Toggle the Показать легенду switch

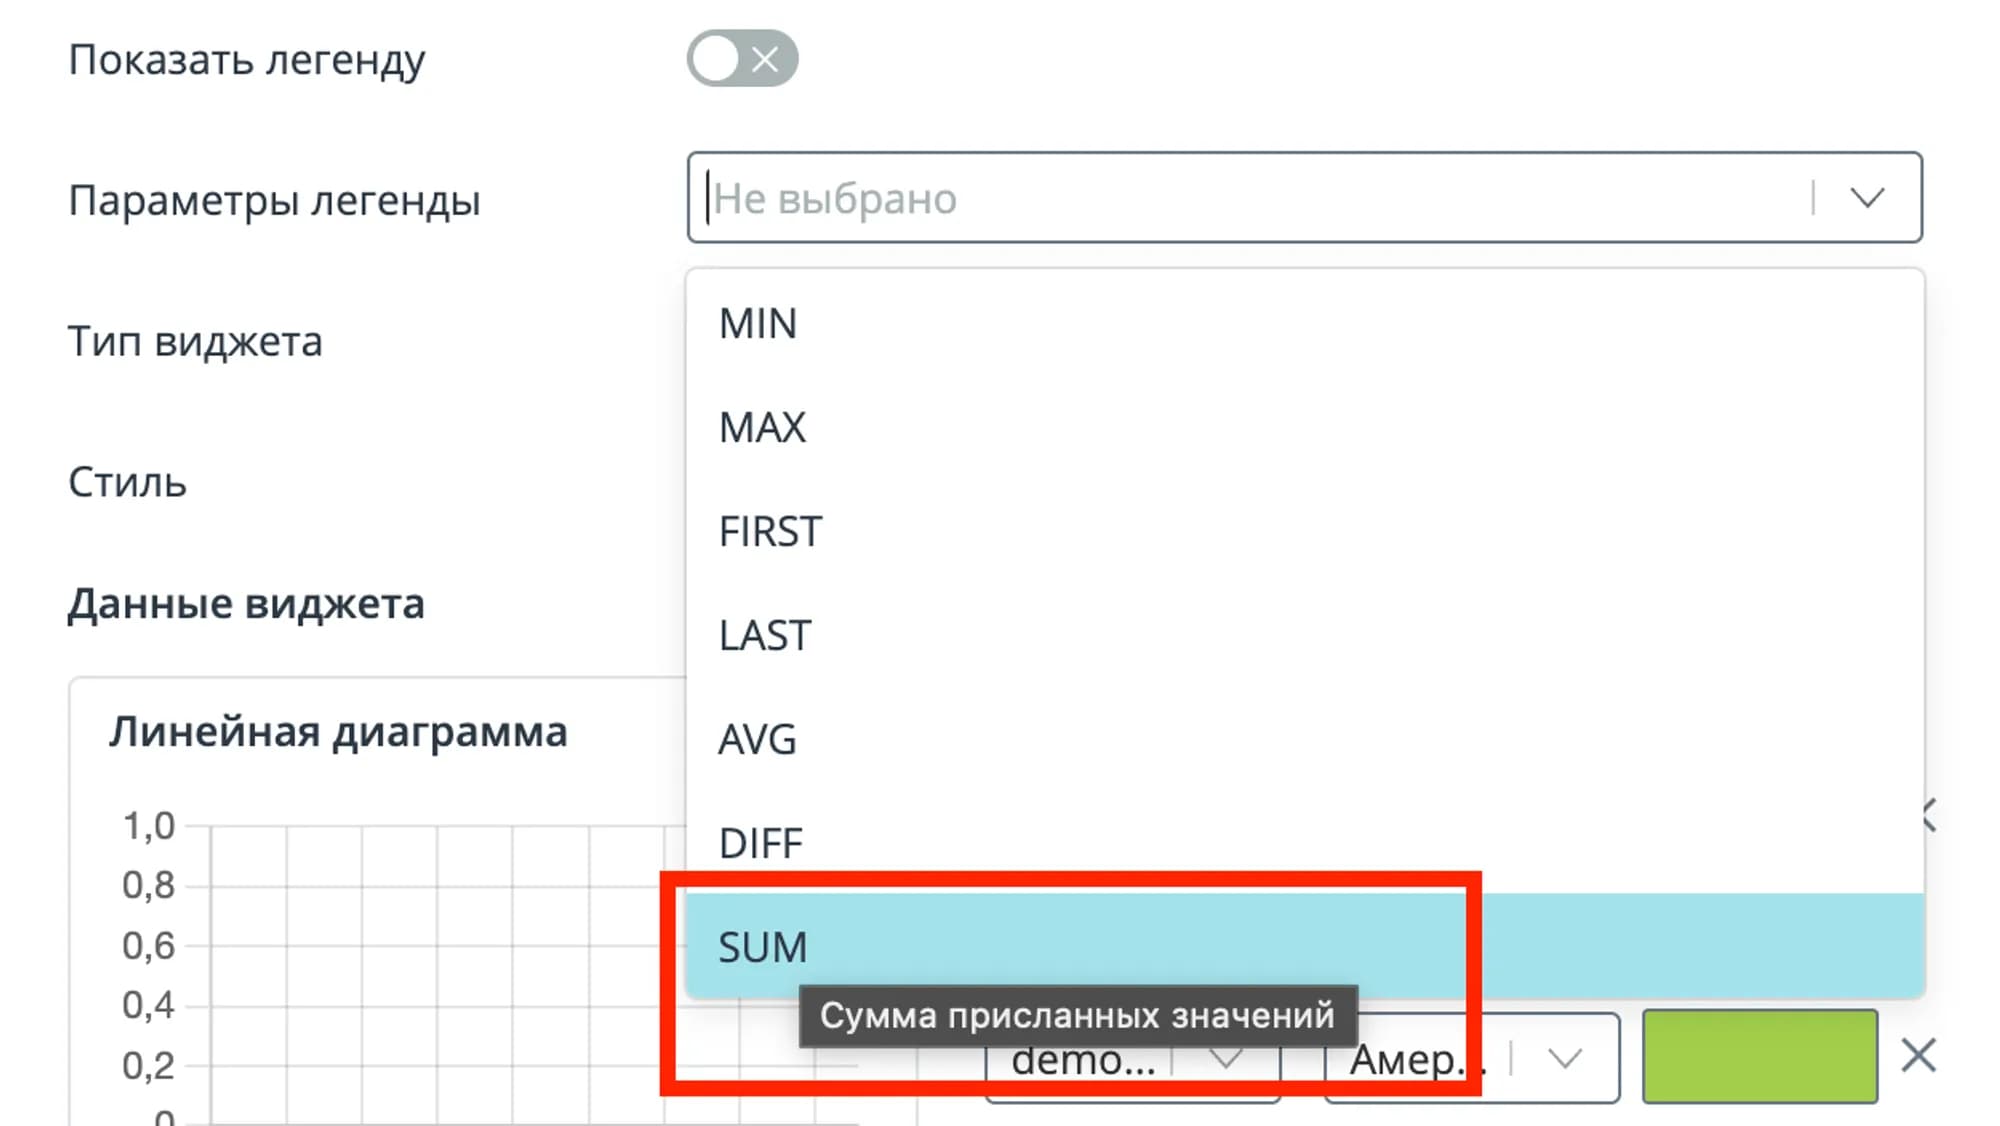point(741,59)
